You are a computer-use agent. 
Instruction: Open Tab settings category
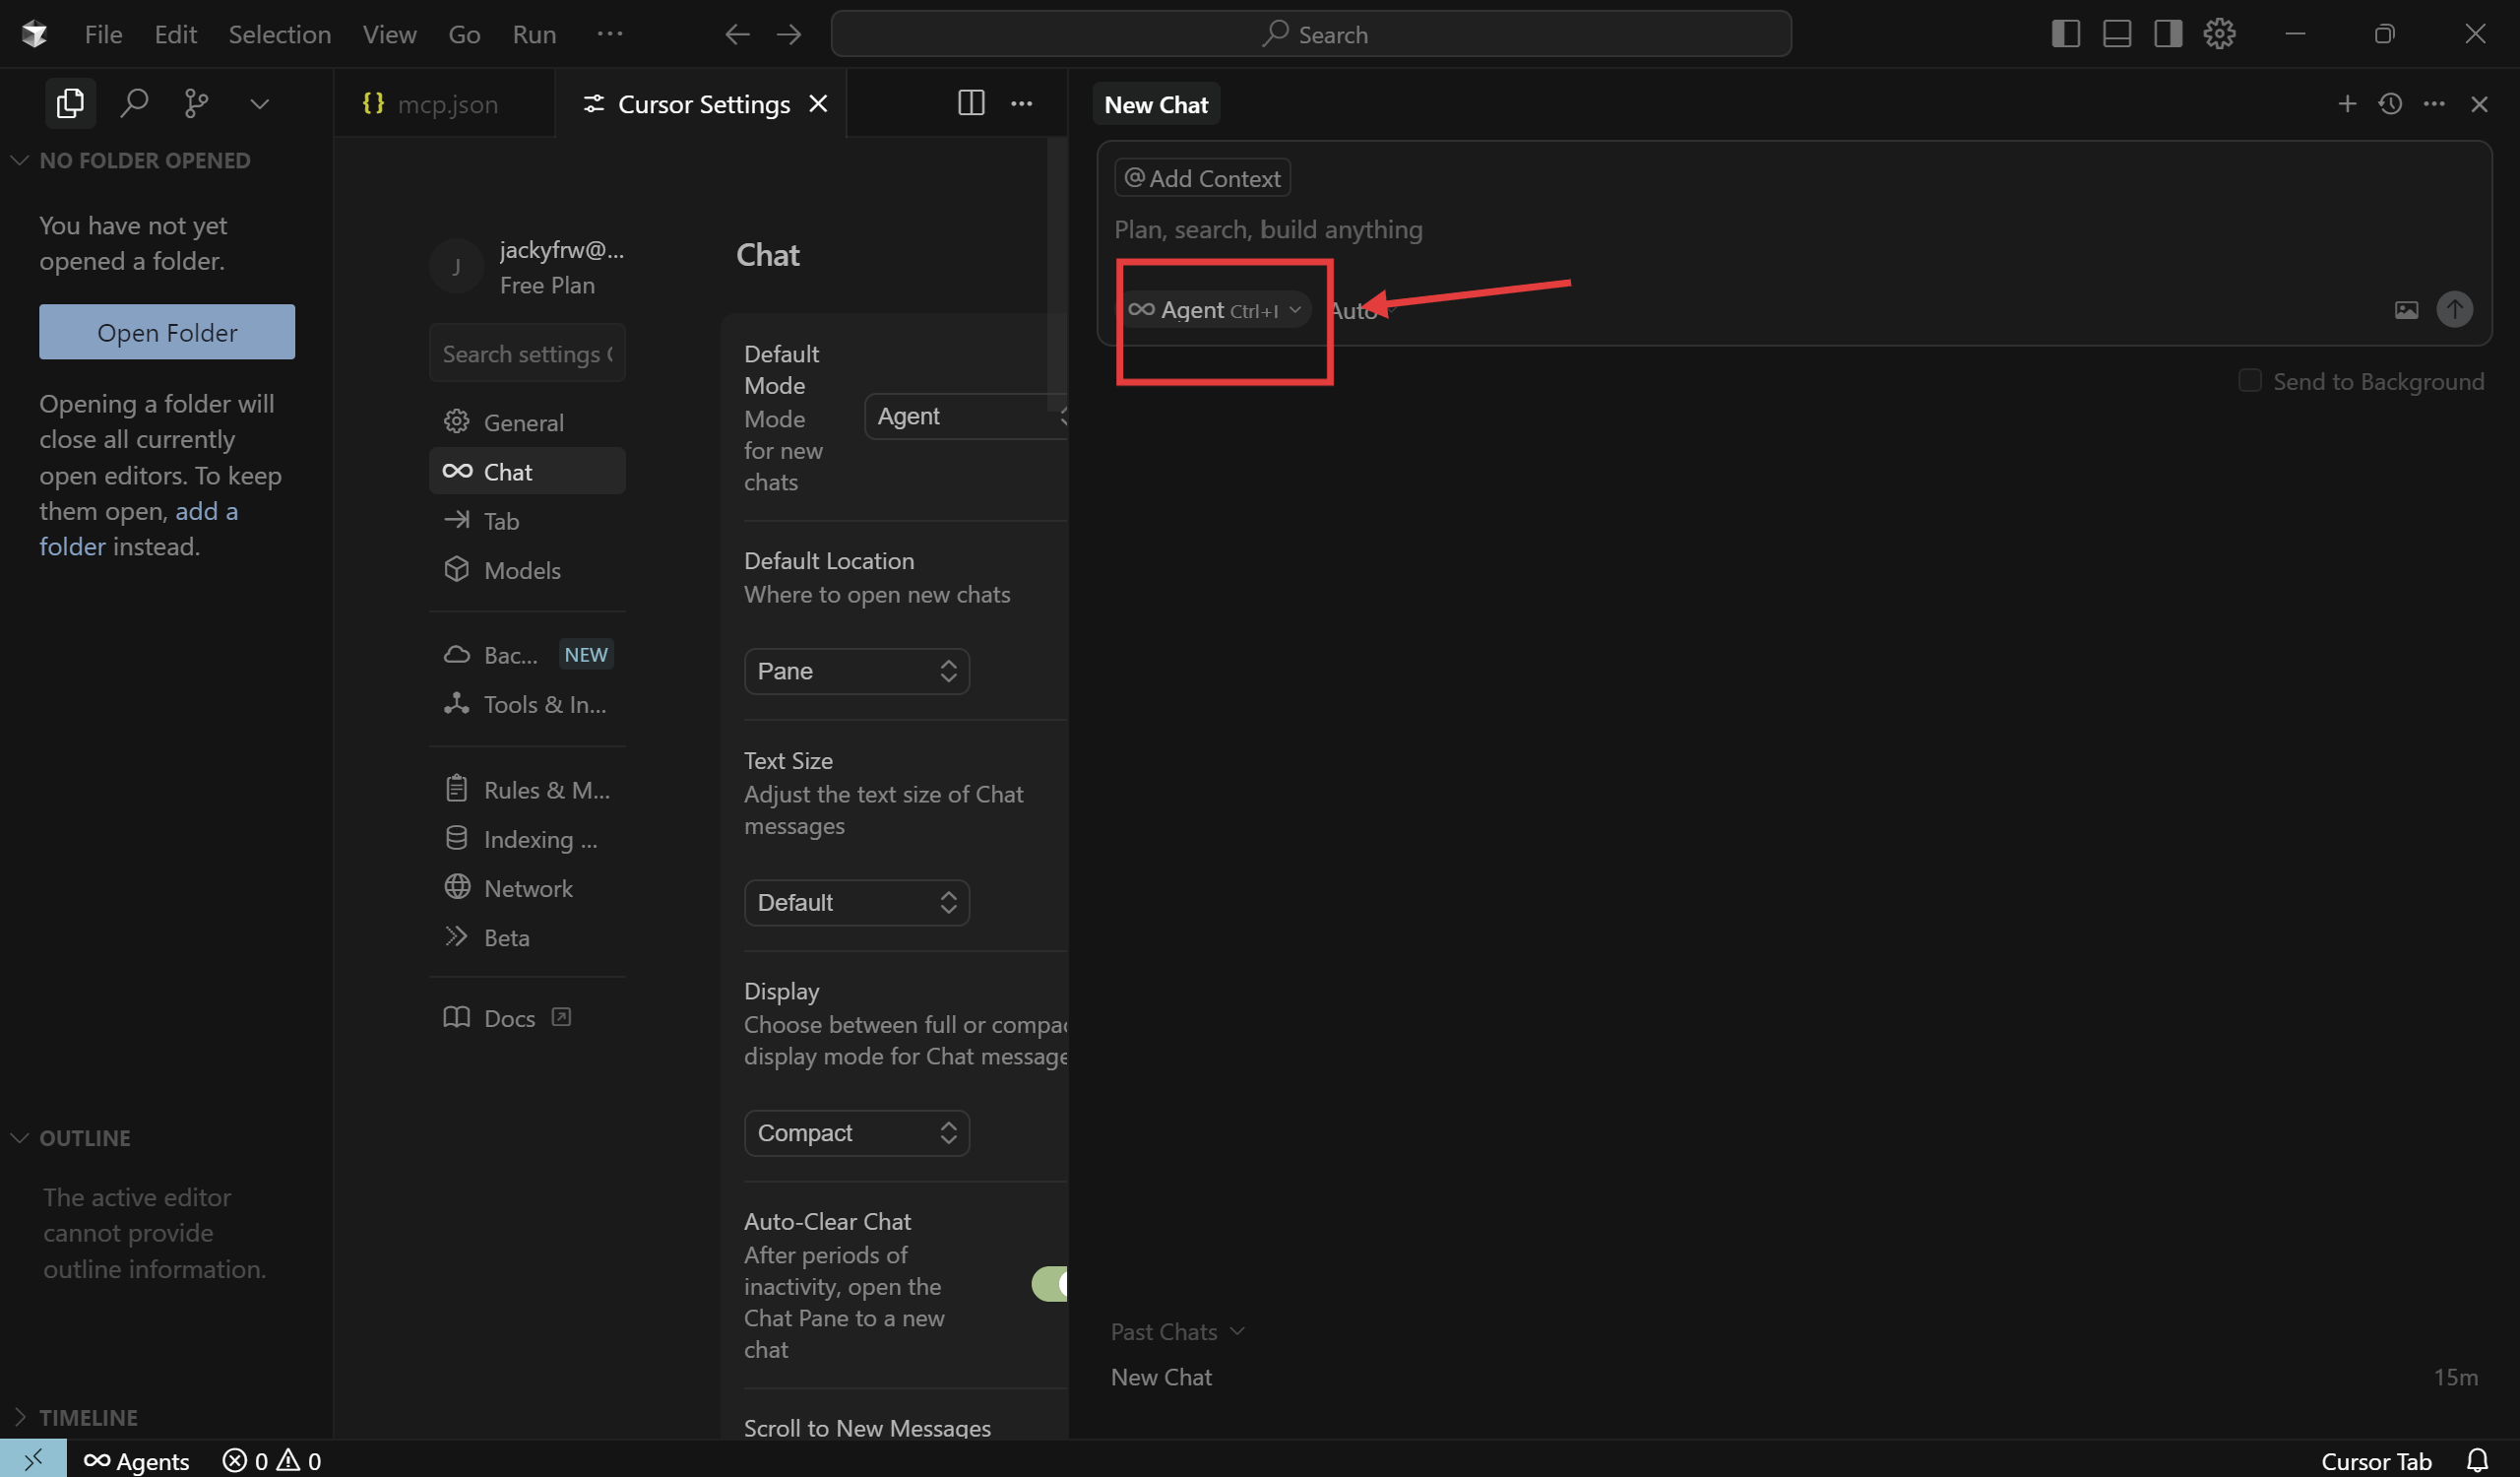[527, 520]
